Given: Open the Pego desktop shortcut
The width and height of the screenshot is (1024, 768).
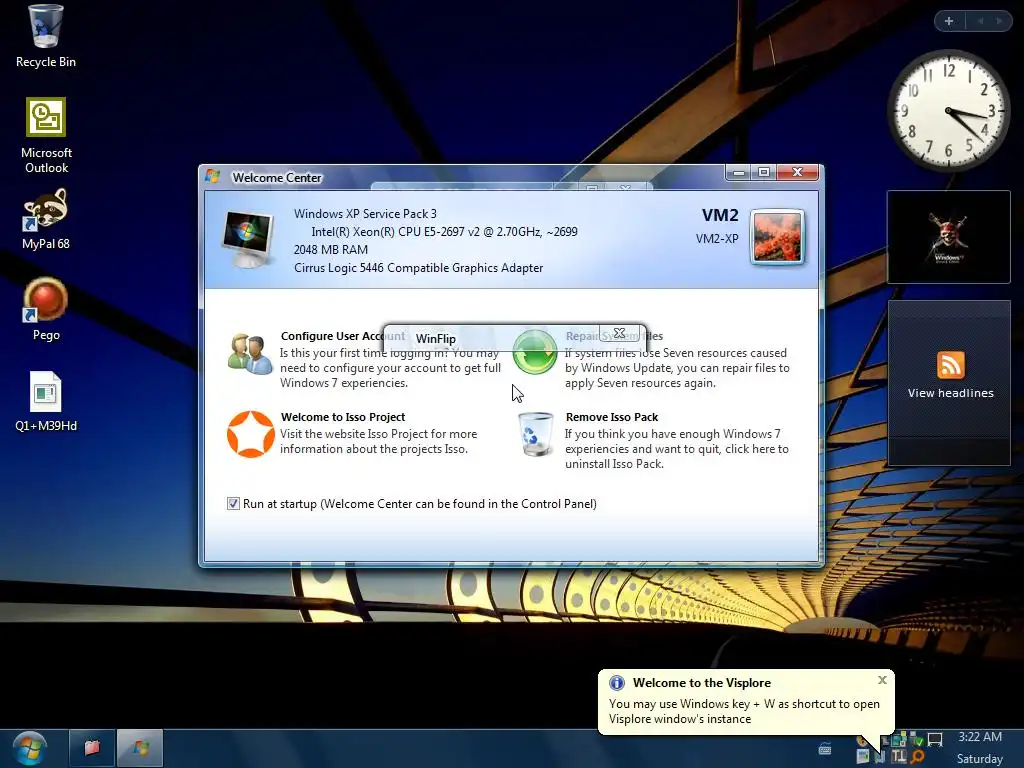Looking at the screenshot, I should [46, 309].
